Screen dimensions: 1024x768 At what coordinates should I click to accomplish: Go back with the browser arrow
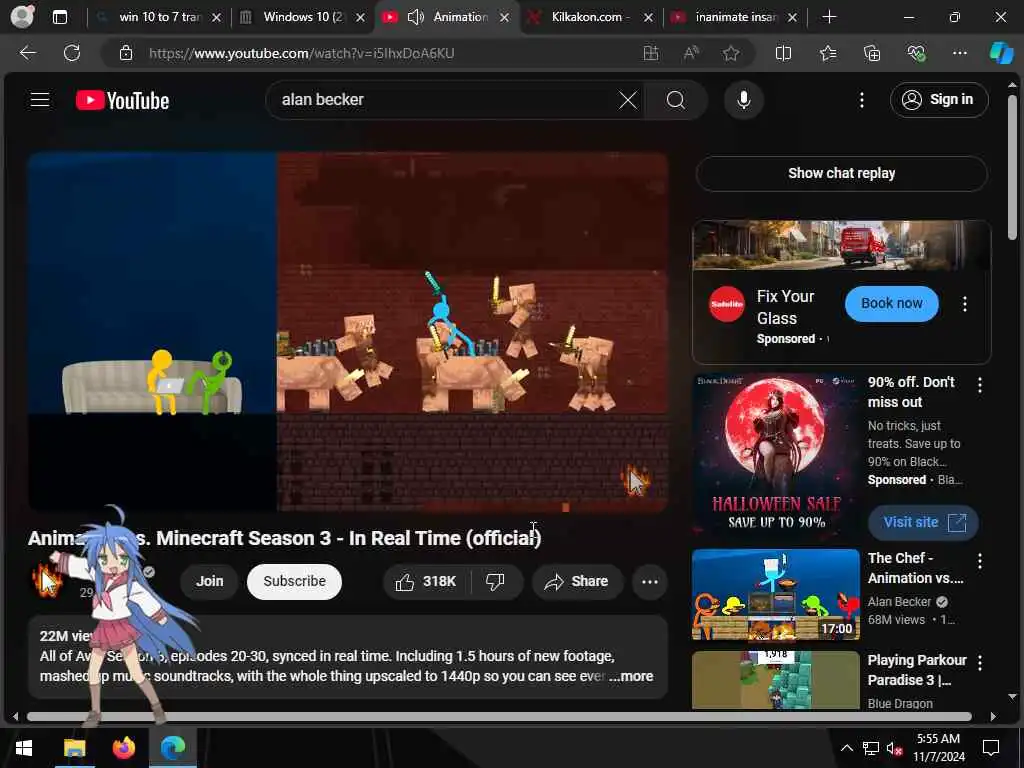click(27, 53)
